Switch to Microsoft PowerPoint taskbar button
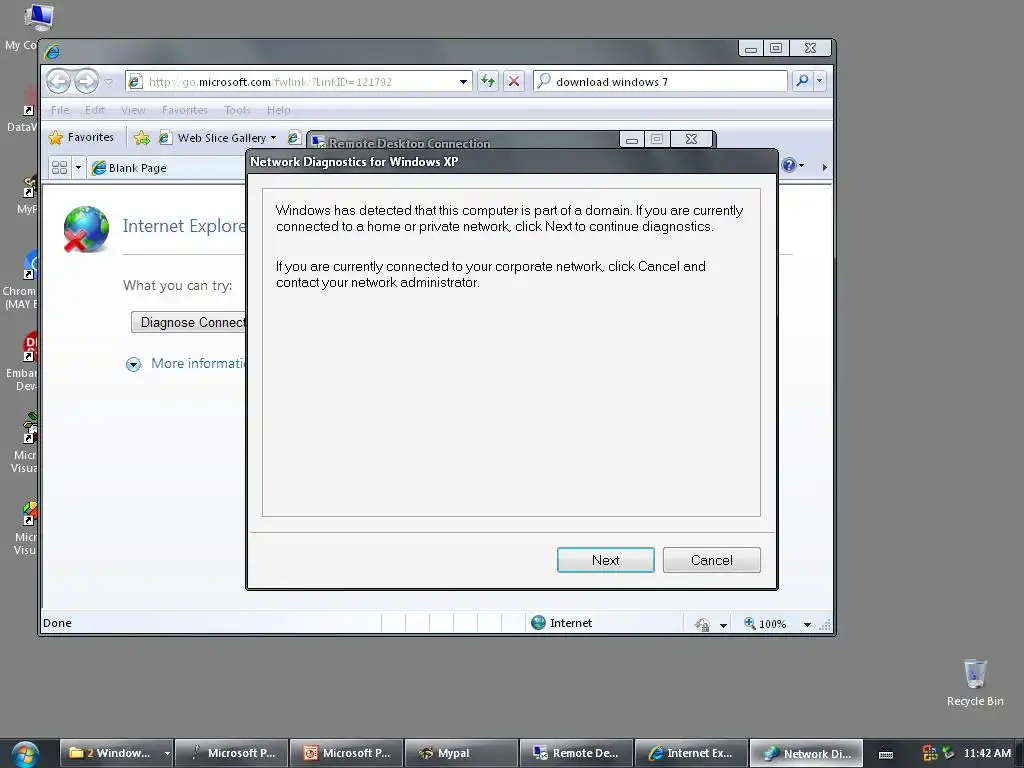 tap(346, 753)
